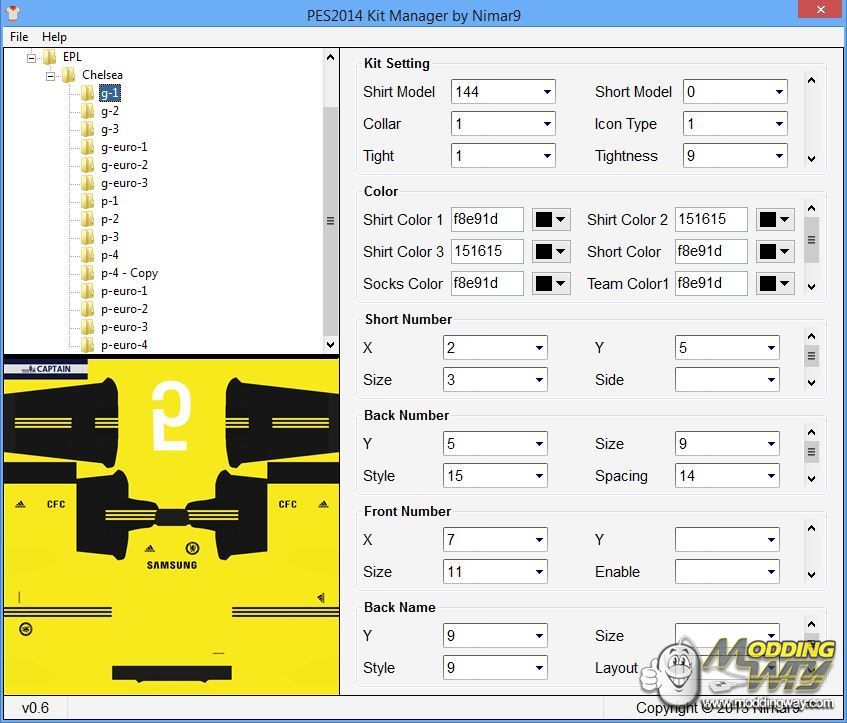
Task: Open the Shirt Color 1 swatch picker
Action: pos(551,220)
